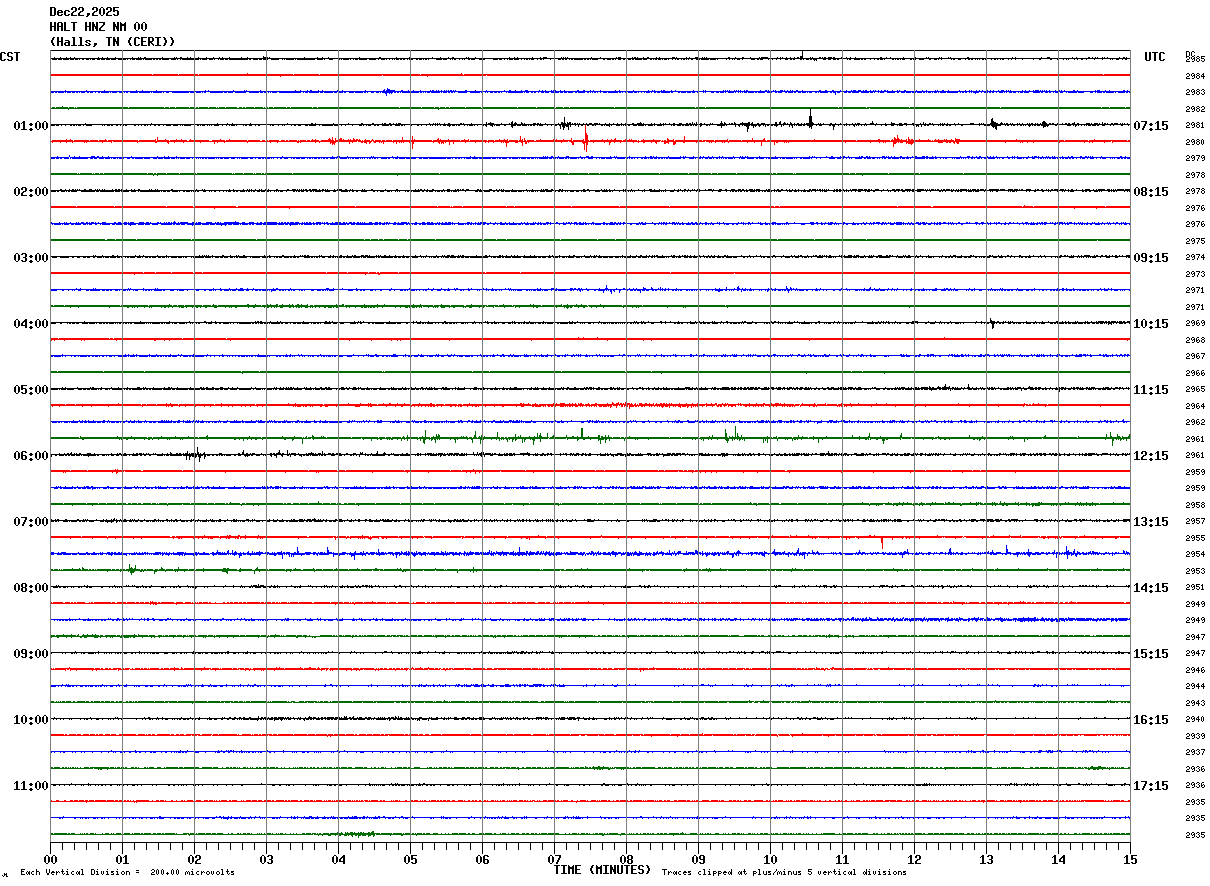The width and height of the screenshot is (1210, 886).
Task: Click the "13" minute tick label
Action: pos(986,859)
